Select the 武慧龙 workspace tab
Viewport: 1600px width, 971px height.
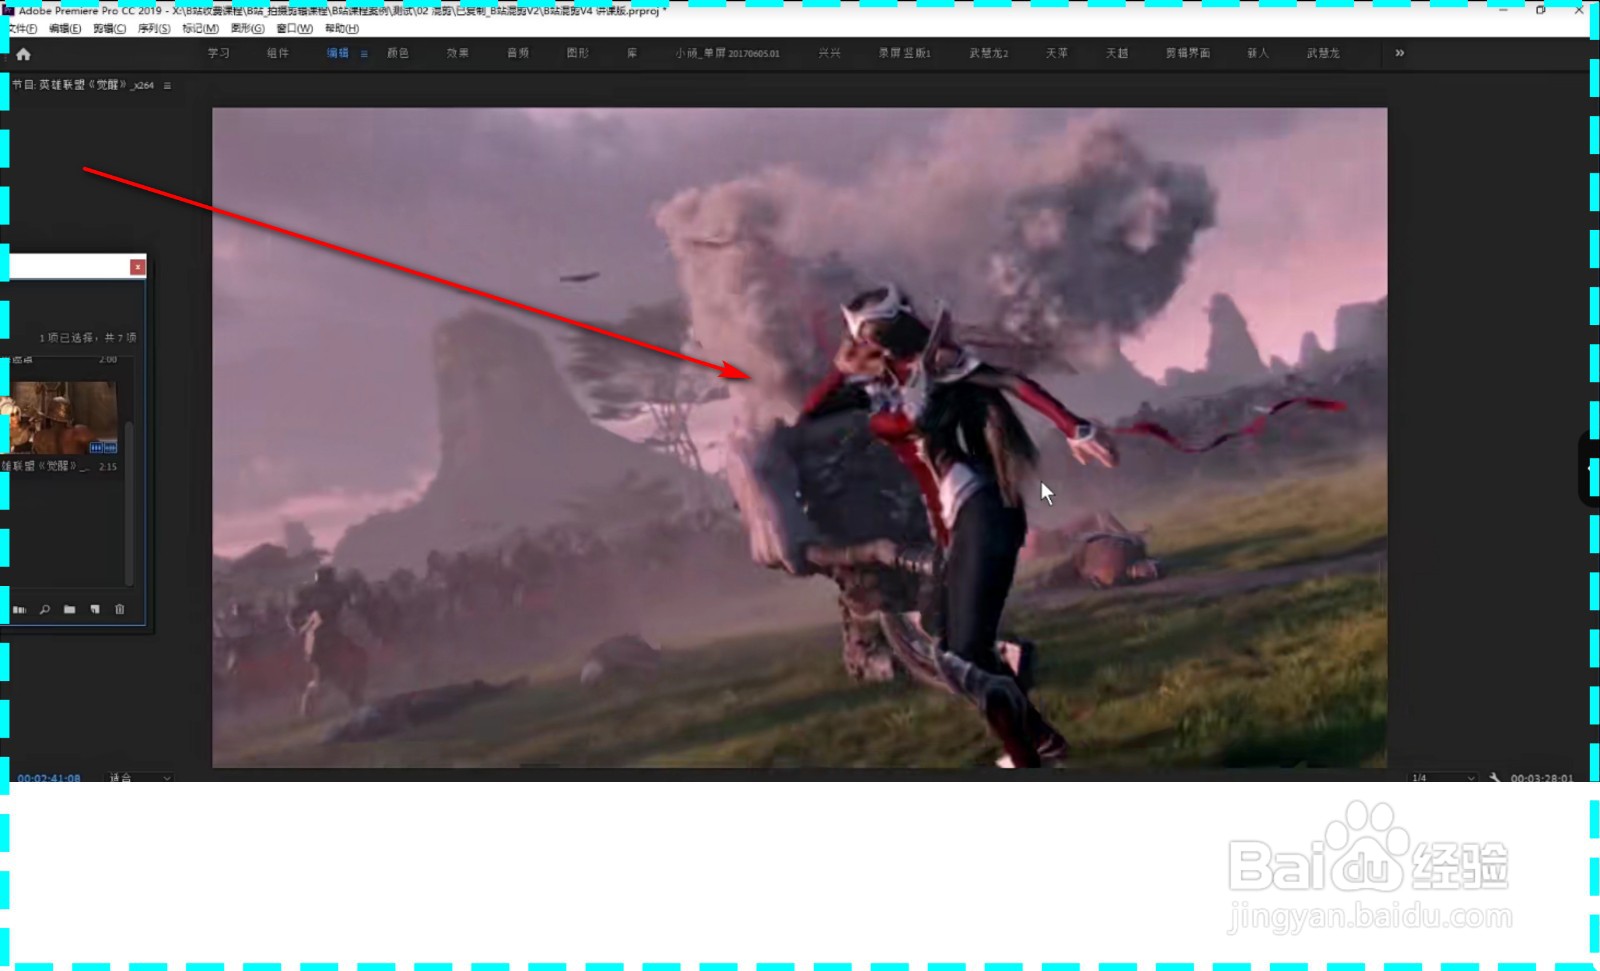tap(1323, 53)
